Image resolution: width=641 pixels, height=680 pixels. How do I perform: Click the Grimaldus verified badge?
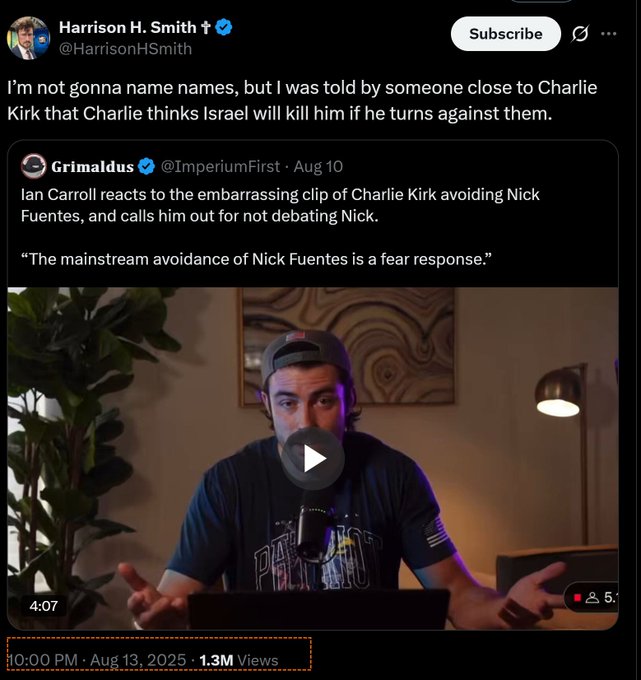point(147,167)
